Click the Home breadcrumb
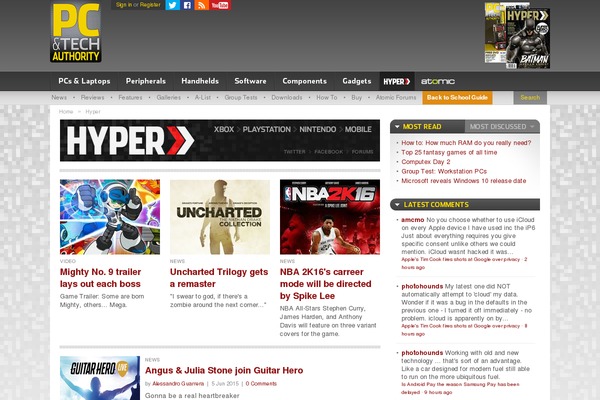The width and height of the screenshot is (600, 400). click(66, 112)
